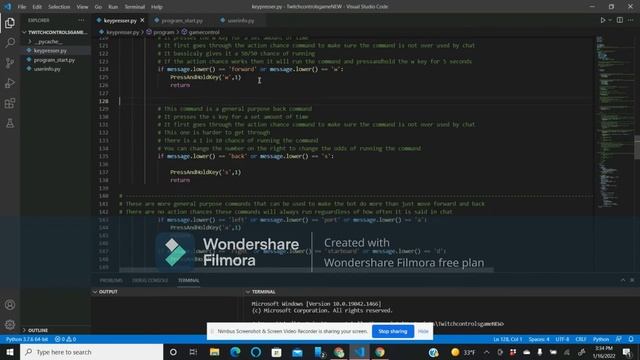Screen dimensions: 640x360
Task: Open the Help menu
Action: (157, 7)
